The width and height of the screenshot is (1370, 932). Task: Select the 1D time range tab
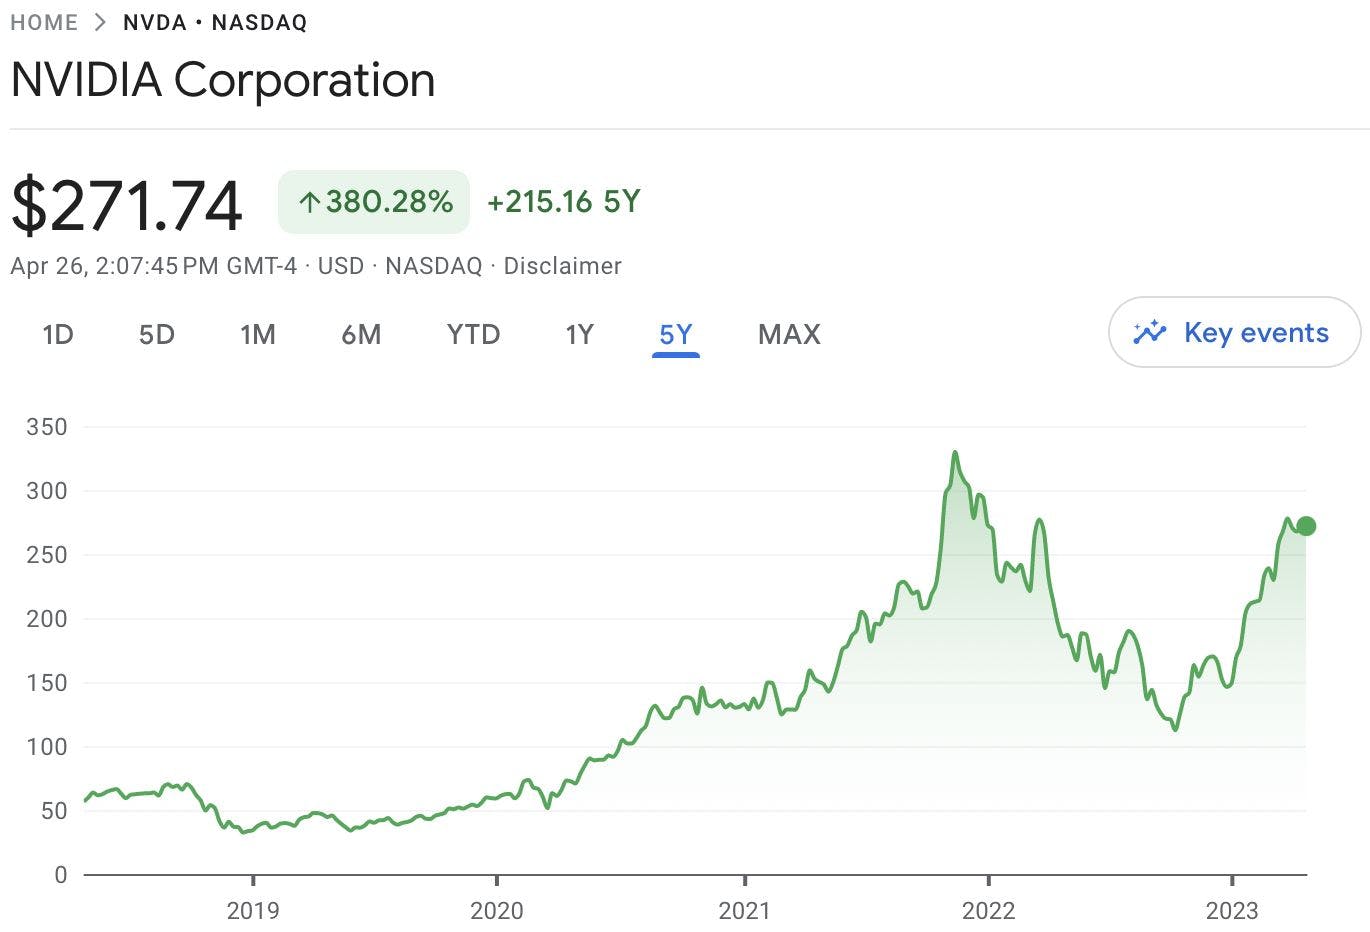point(58,334)
